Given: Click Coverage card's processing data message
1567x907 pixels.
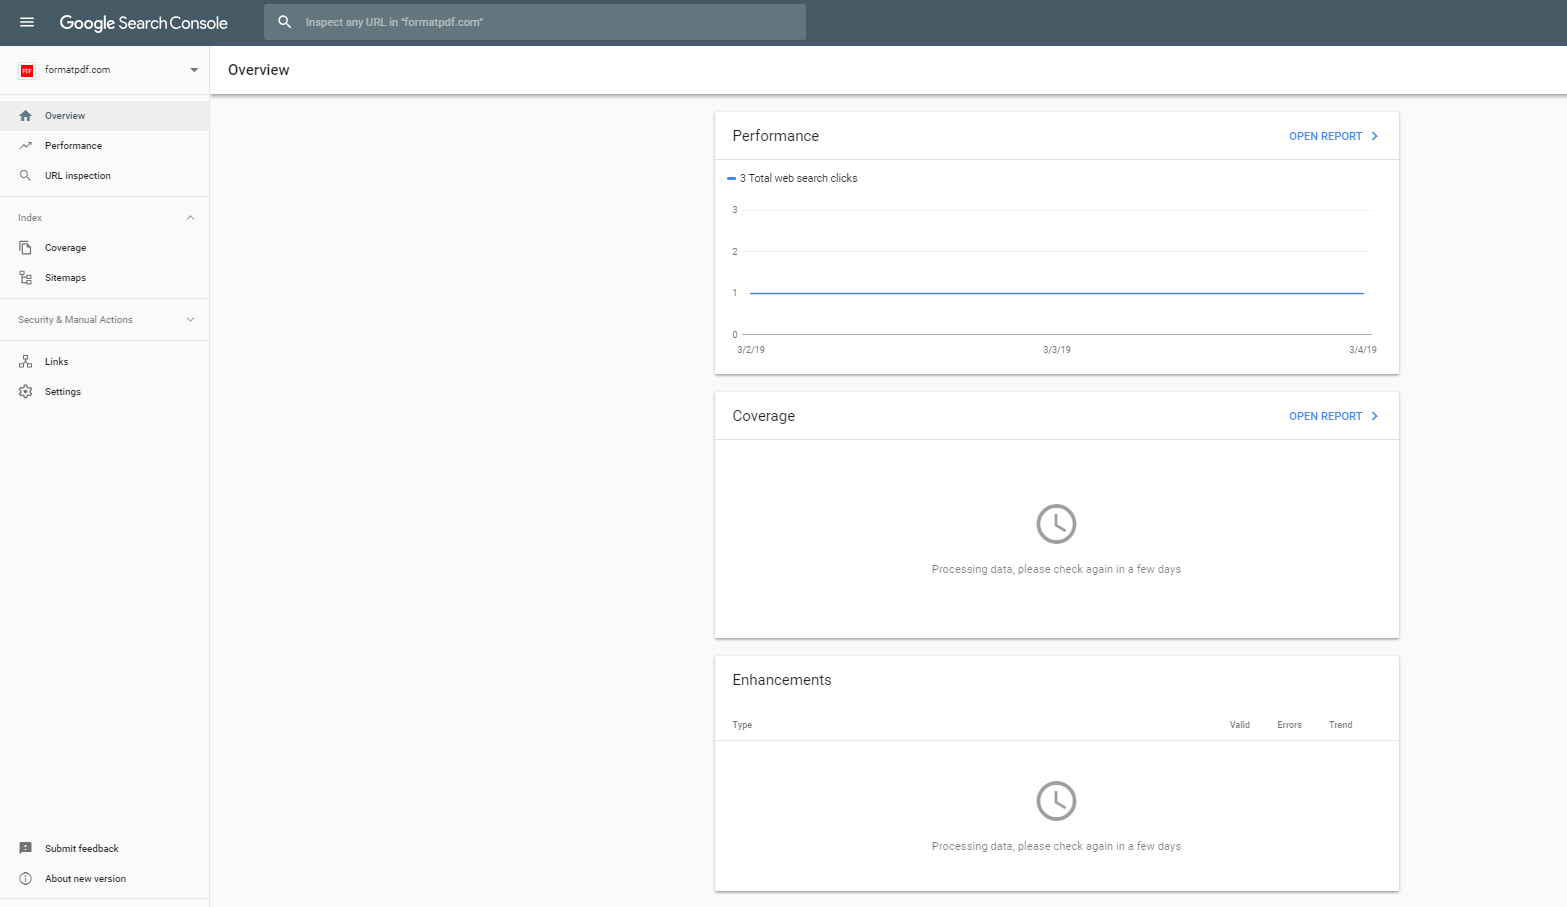Looking at the screenshot, I should [1056, 569].
